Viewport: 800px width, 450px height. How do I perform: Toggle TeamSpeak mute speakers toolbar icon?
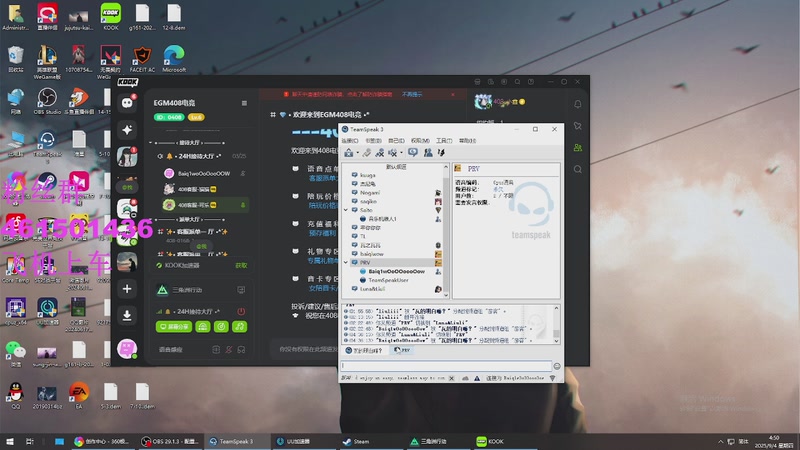pyautogui.click(x=393, y=153)
